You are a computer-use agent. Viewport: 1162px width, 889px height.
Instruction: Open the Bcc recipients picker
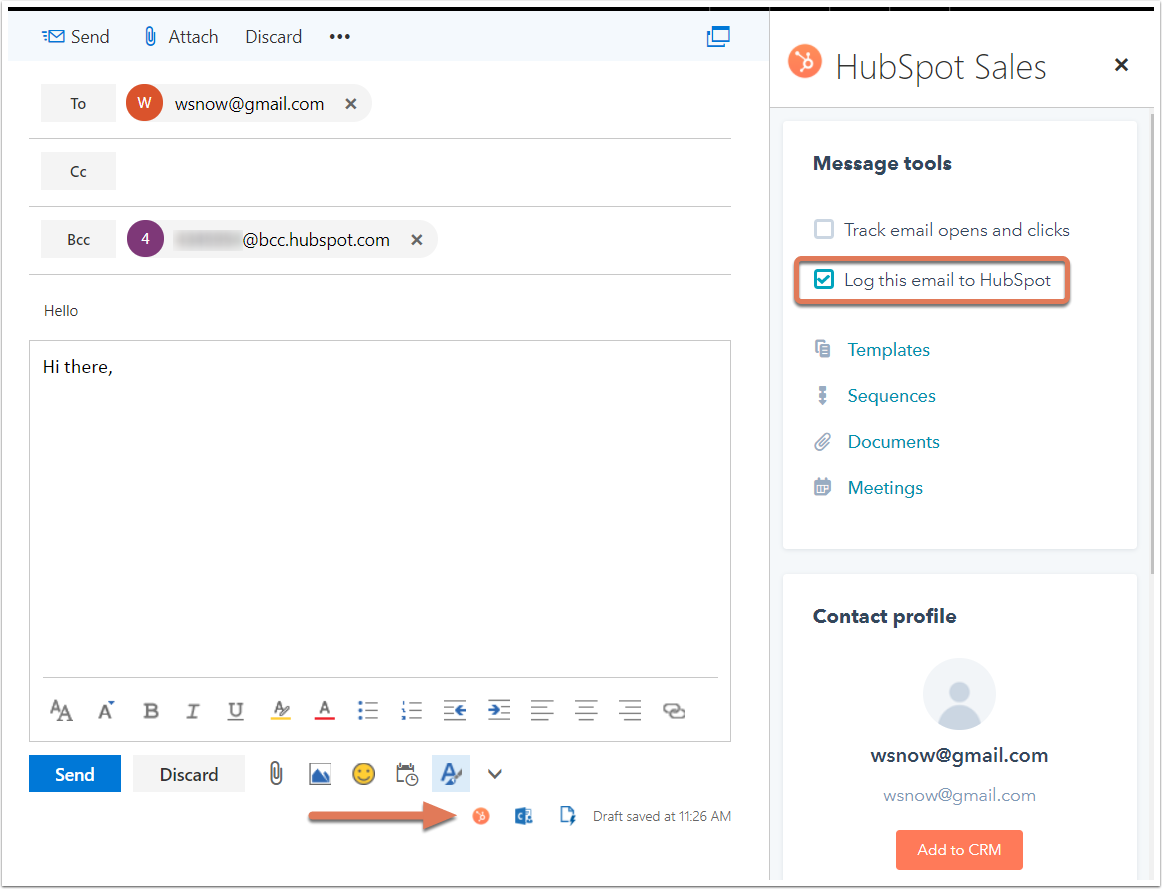pyautogui.click(x=79, y=239)
